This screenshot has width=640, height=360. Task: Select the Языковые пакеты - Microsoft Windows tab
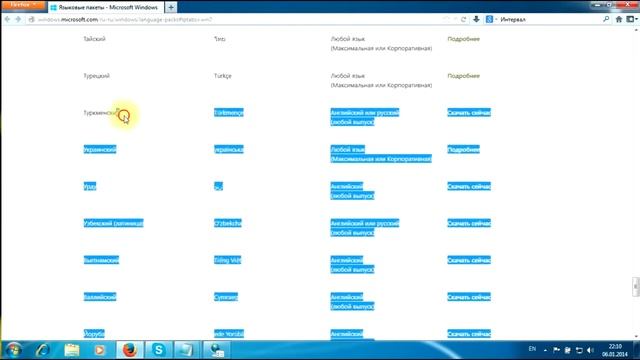(x=105, y=7)
